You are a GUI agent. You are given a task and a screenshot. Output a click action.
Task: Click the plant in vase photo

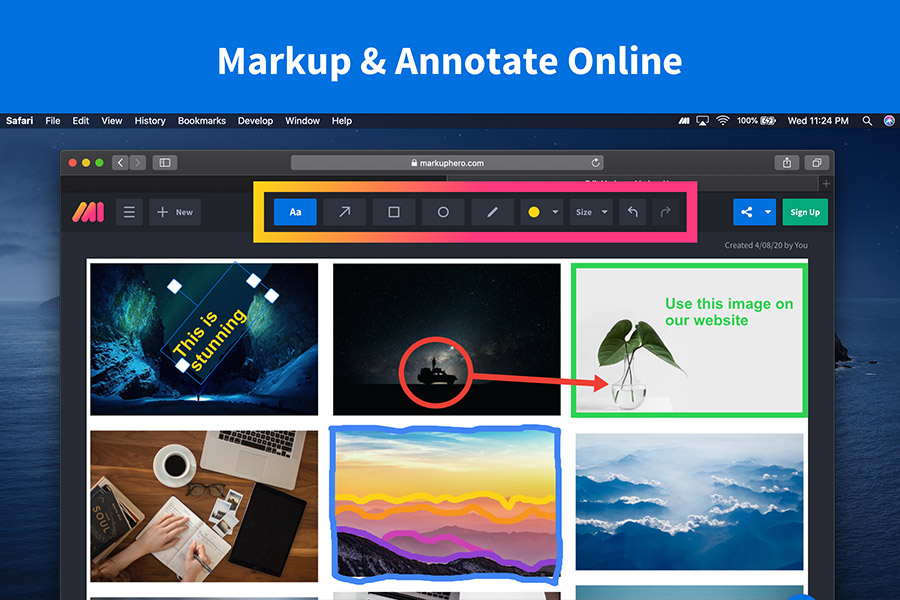coord(689,339)
